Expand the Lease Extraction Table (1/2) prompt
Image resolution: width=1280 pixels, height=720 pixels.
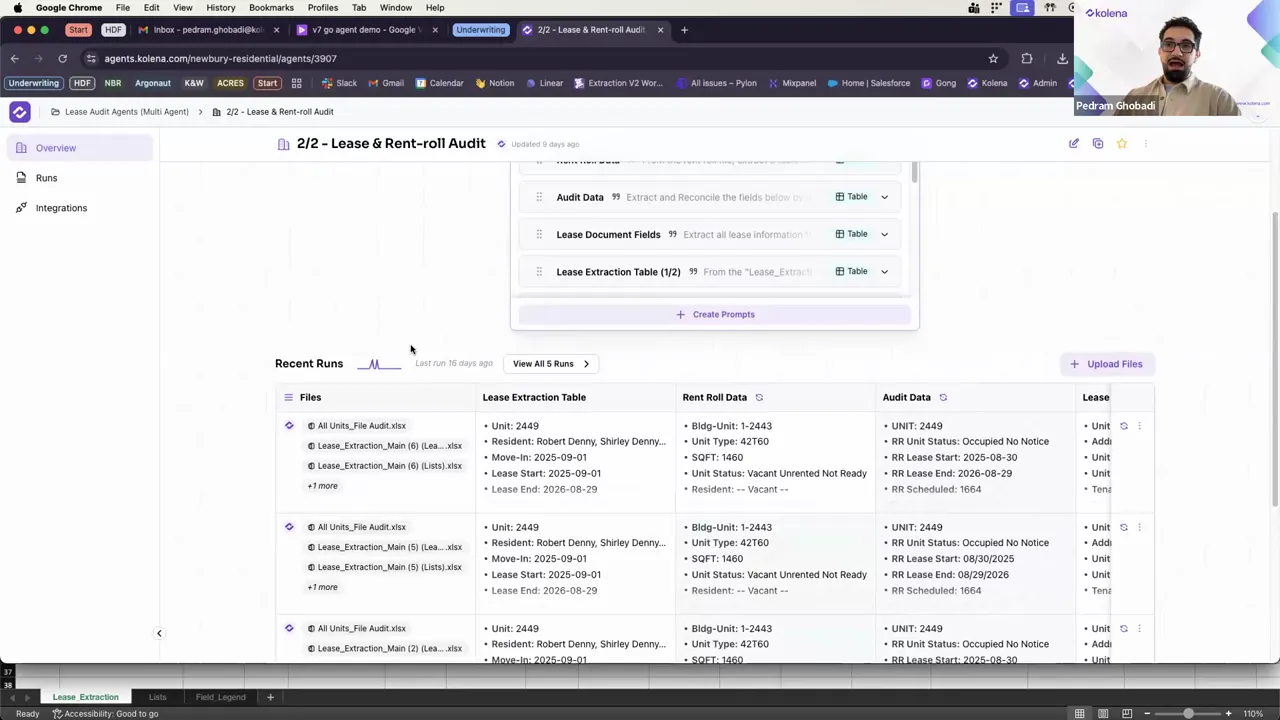[884, 271]
